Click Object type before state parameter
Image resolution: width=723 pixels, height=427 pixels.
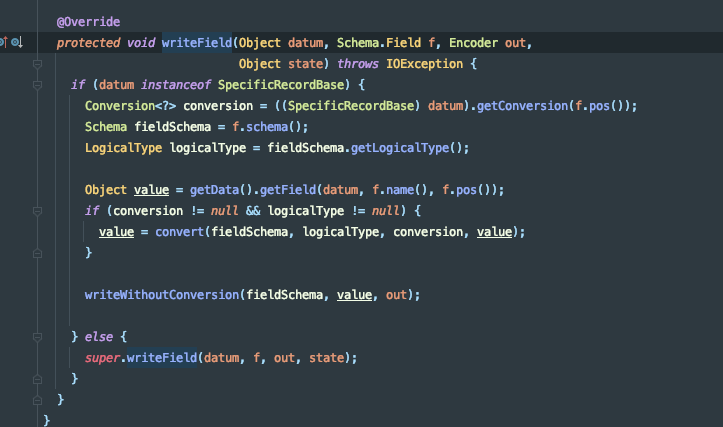tap(260, 64)
